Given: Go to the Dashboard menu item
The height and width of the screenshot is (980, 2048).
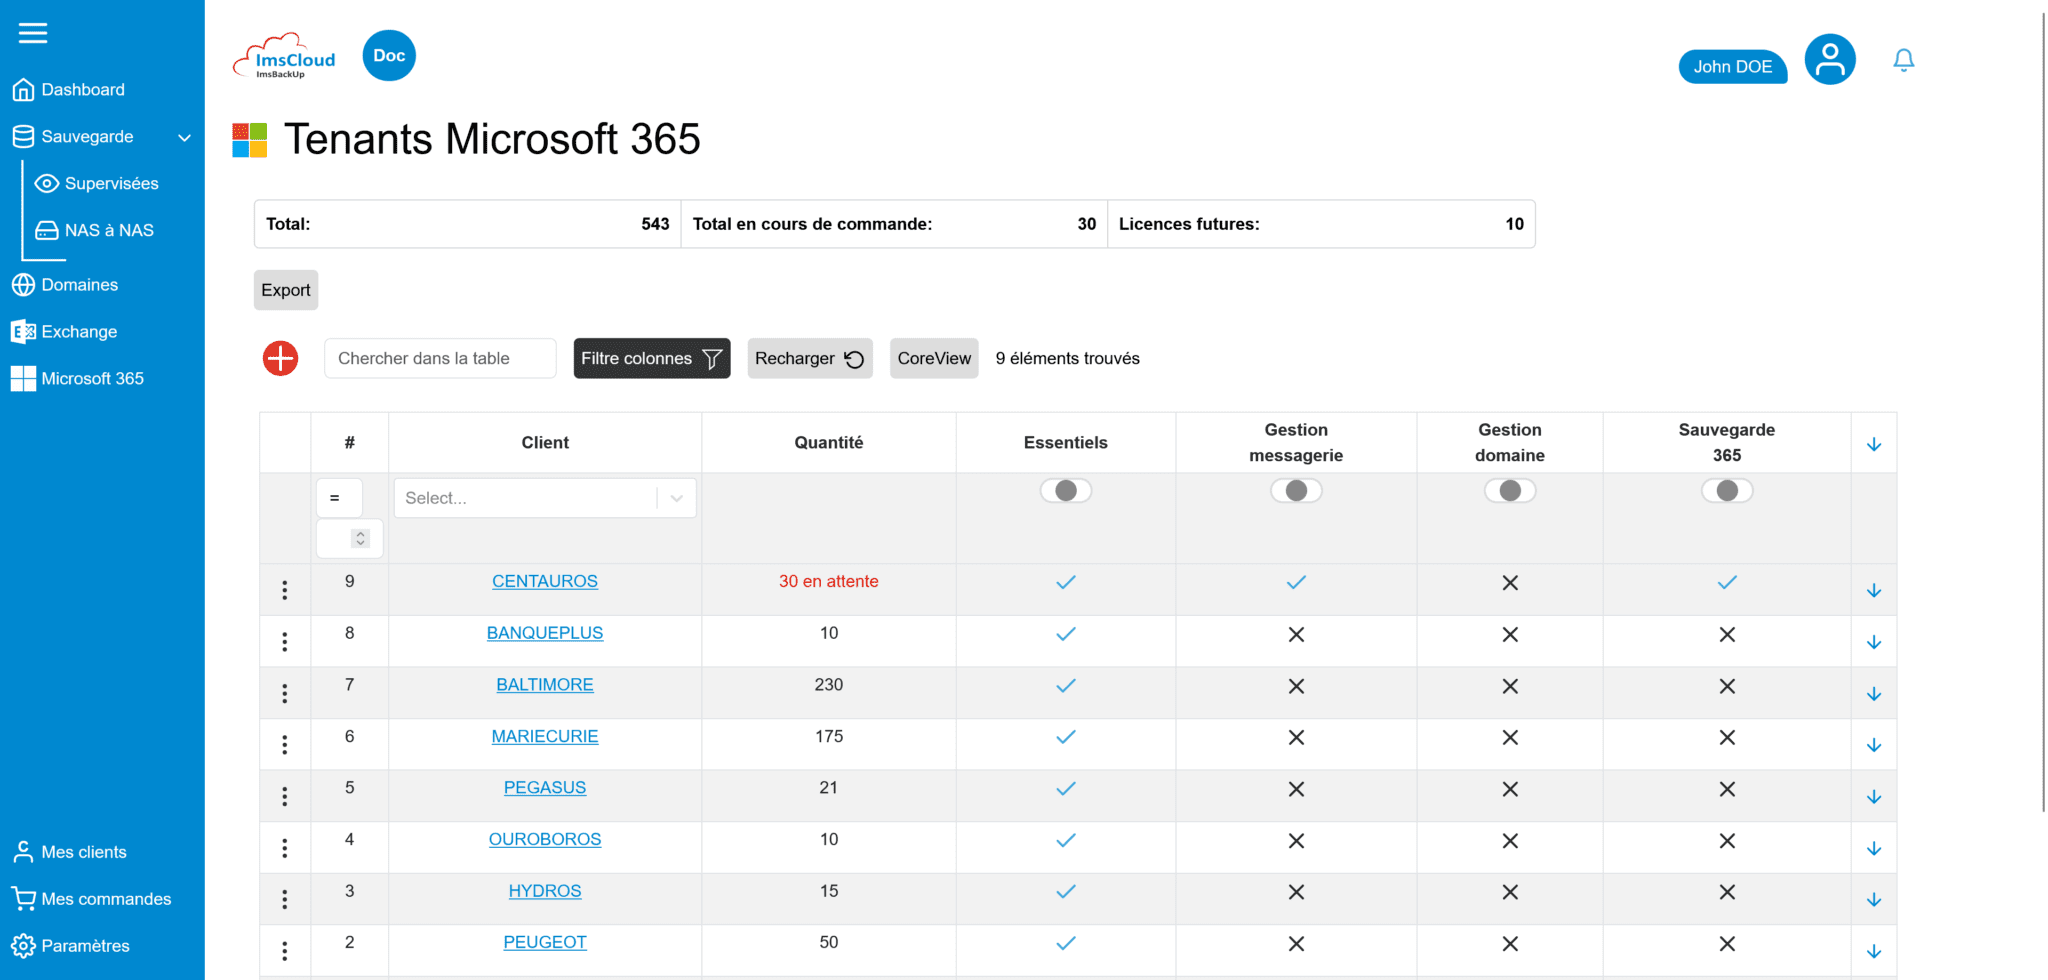Looking at the screenshot, I should [83, 89].
